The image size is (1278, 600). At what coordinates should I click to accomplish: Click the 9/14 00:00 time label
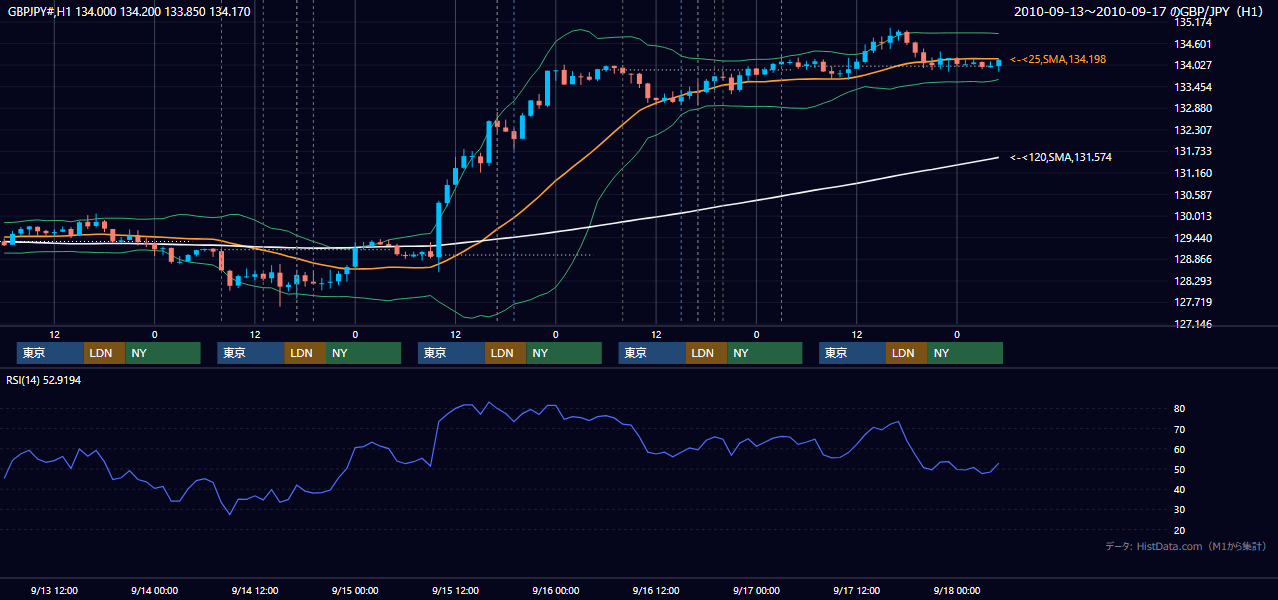coord(154,590)
